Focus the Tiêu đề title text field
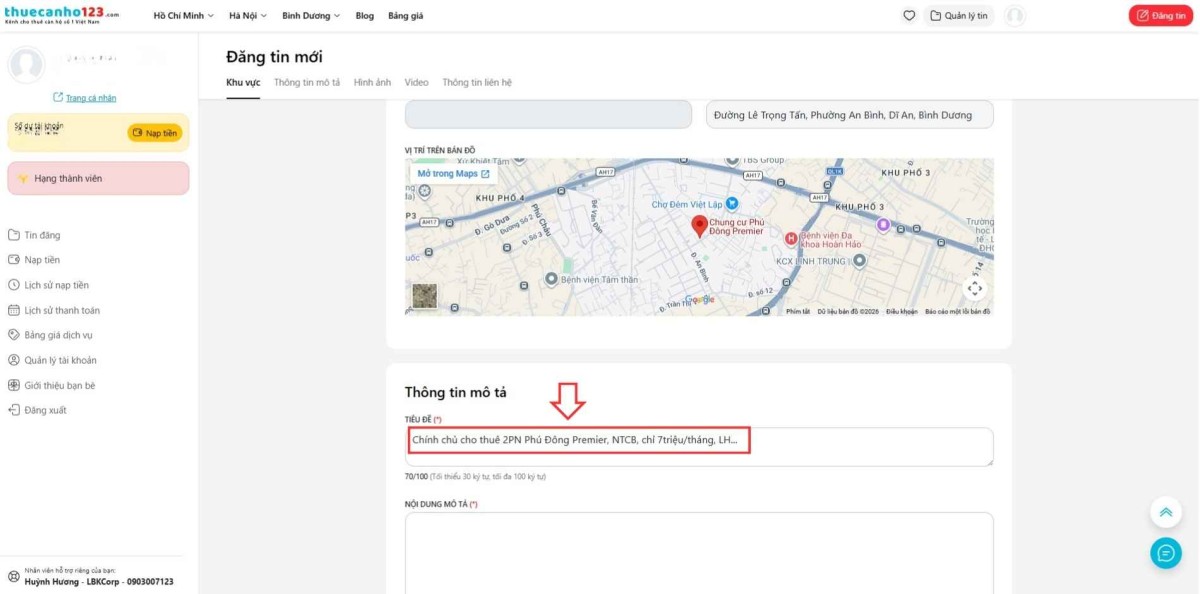This screenshot has width=1200, height=594. click(699, 447)
